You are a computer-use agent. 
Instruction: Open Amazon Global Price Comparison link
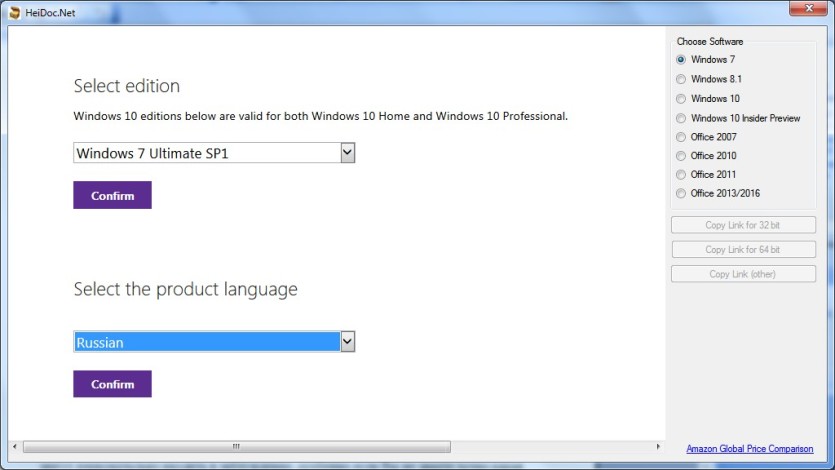coord(749,449)
